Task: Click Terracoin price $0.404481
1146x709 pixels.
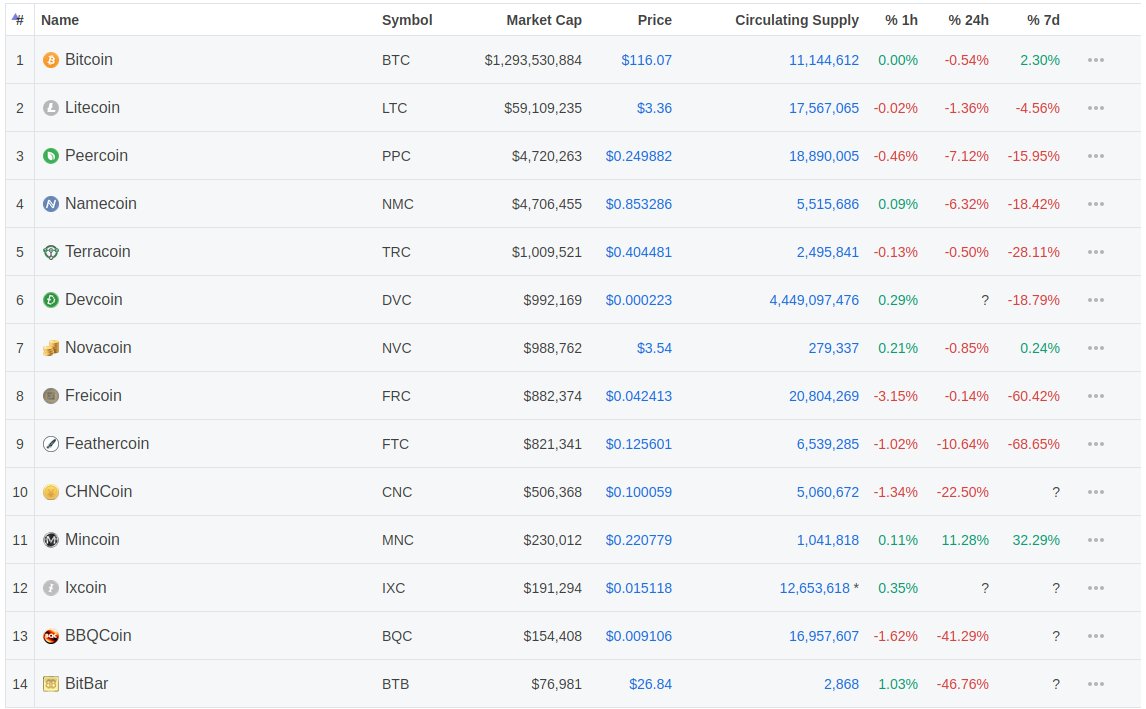Action: tap(638, 252)
